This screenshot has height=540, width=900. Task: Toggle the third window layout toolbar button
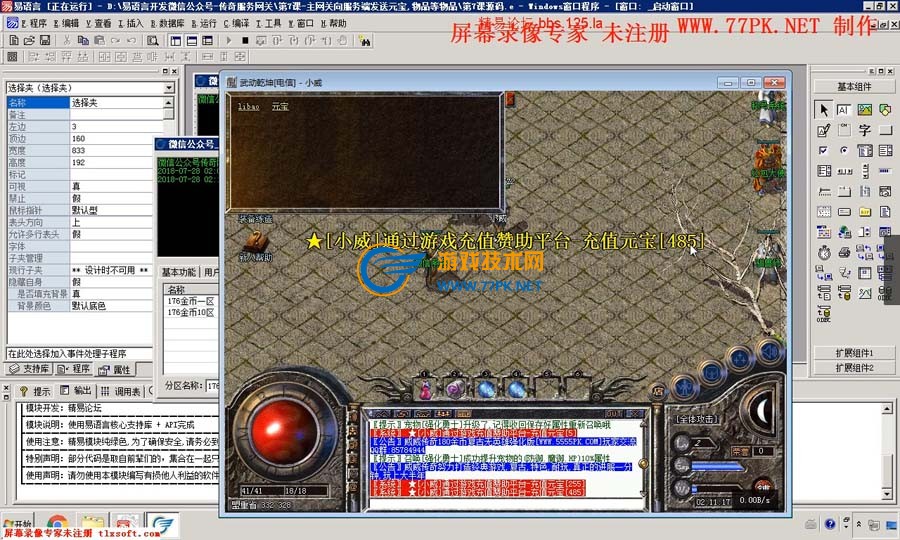pos(208,40)
